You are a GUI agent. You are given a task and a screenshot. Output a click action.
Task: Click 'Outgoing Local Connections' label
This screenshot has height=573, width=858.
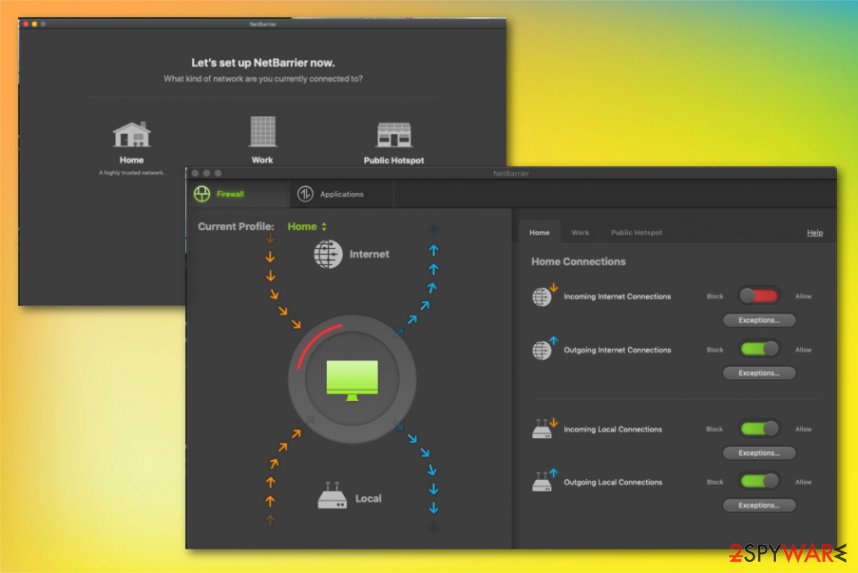pyautogui.click(x=613, y=482)
